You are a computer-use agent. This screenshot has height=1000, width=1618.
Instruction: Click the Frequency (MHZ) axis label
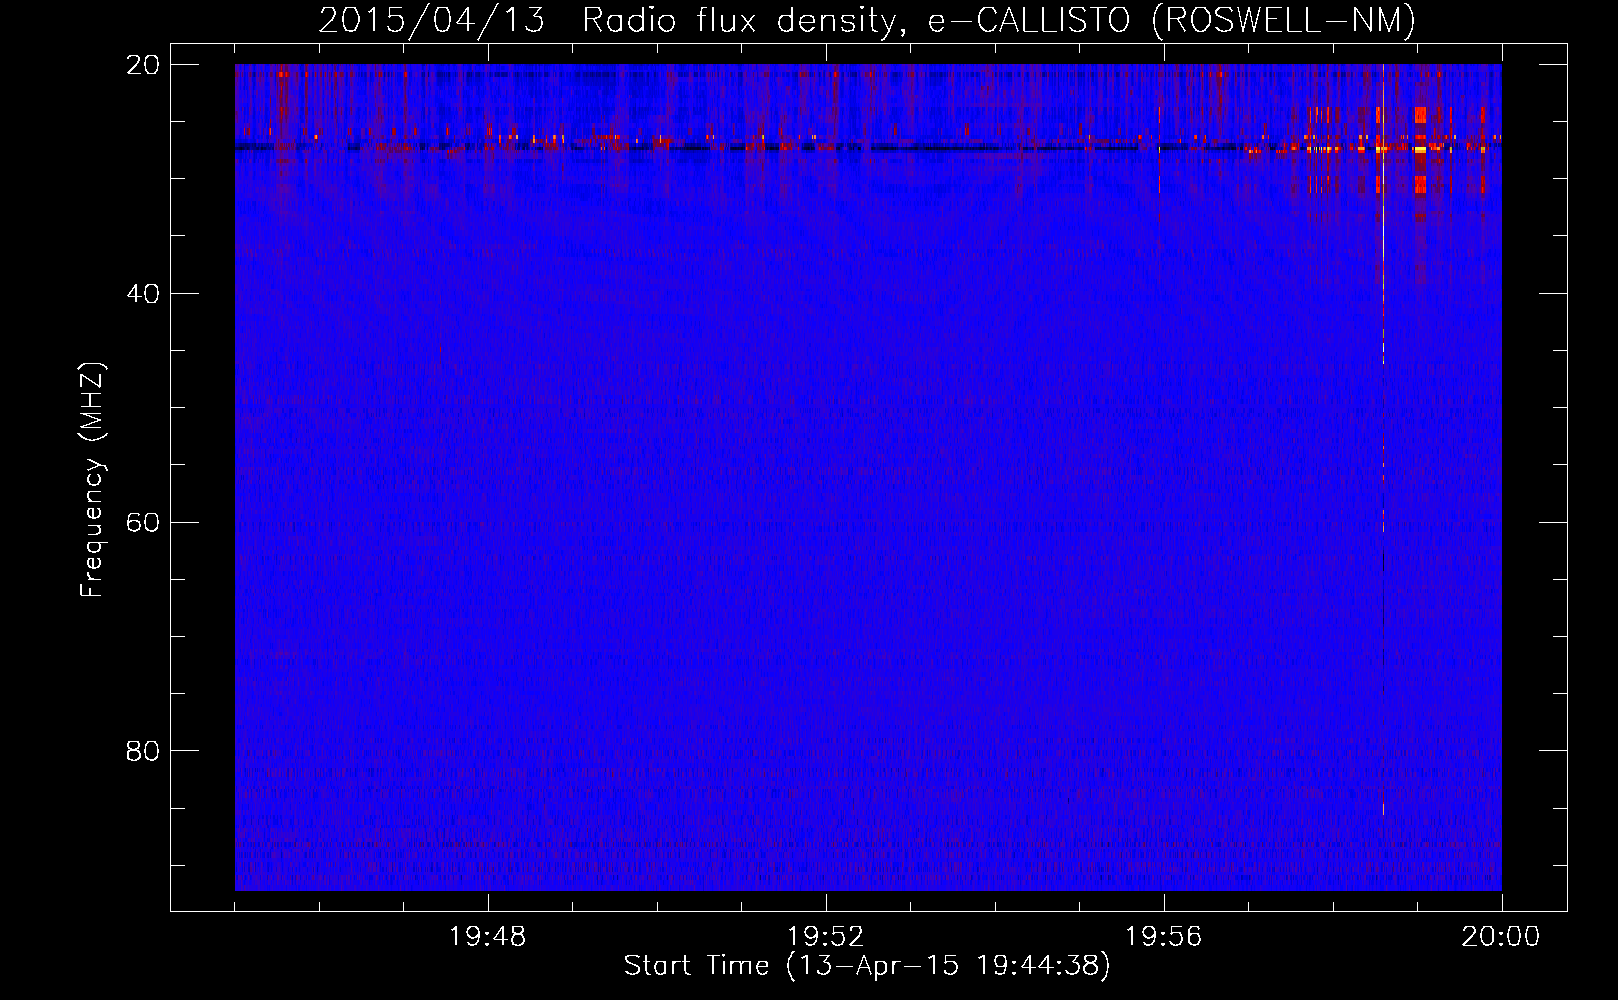(92, 480)
